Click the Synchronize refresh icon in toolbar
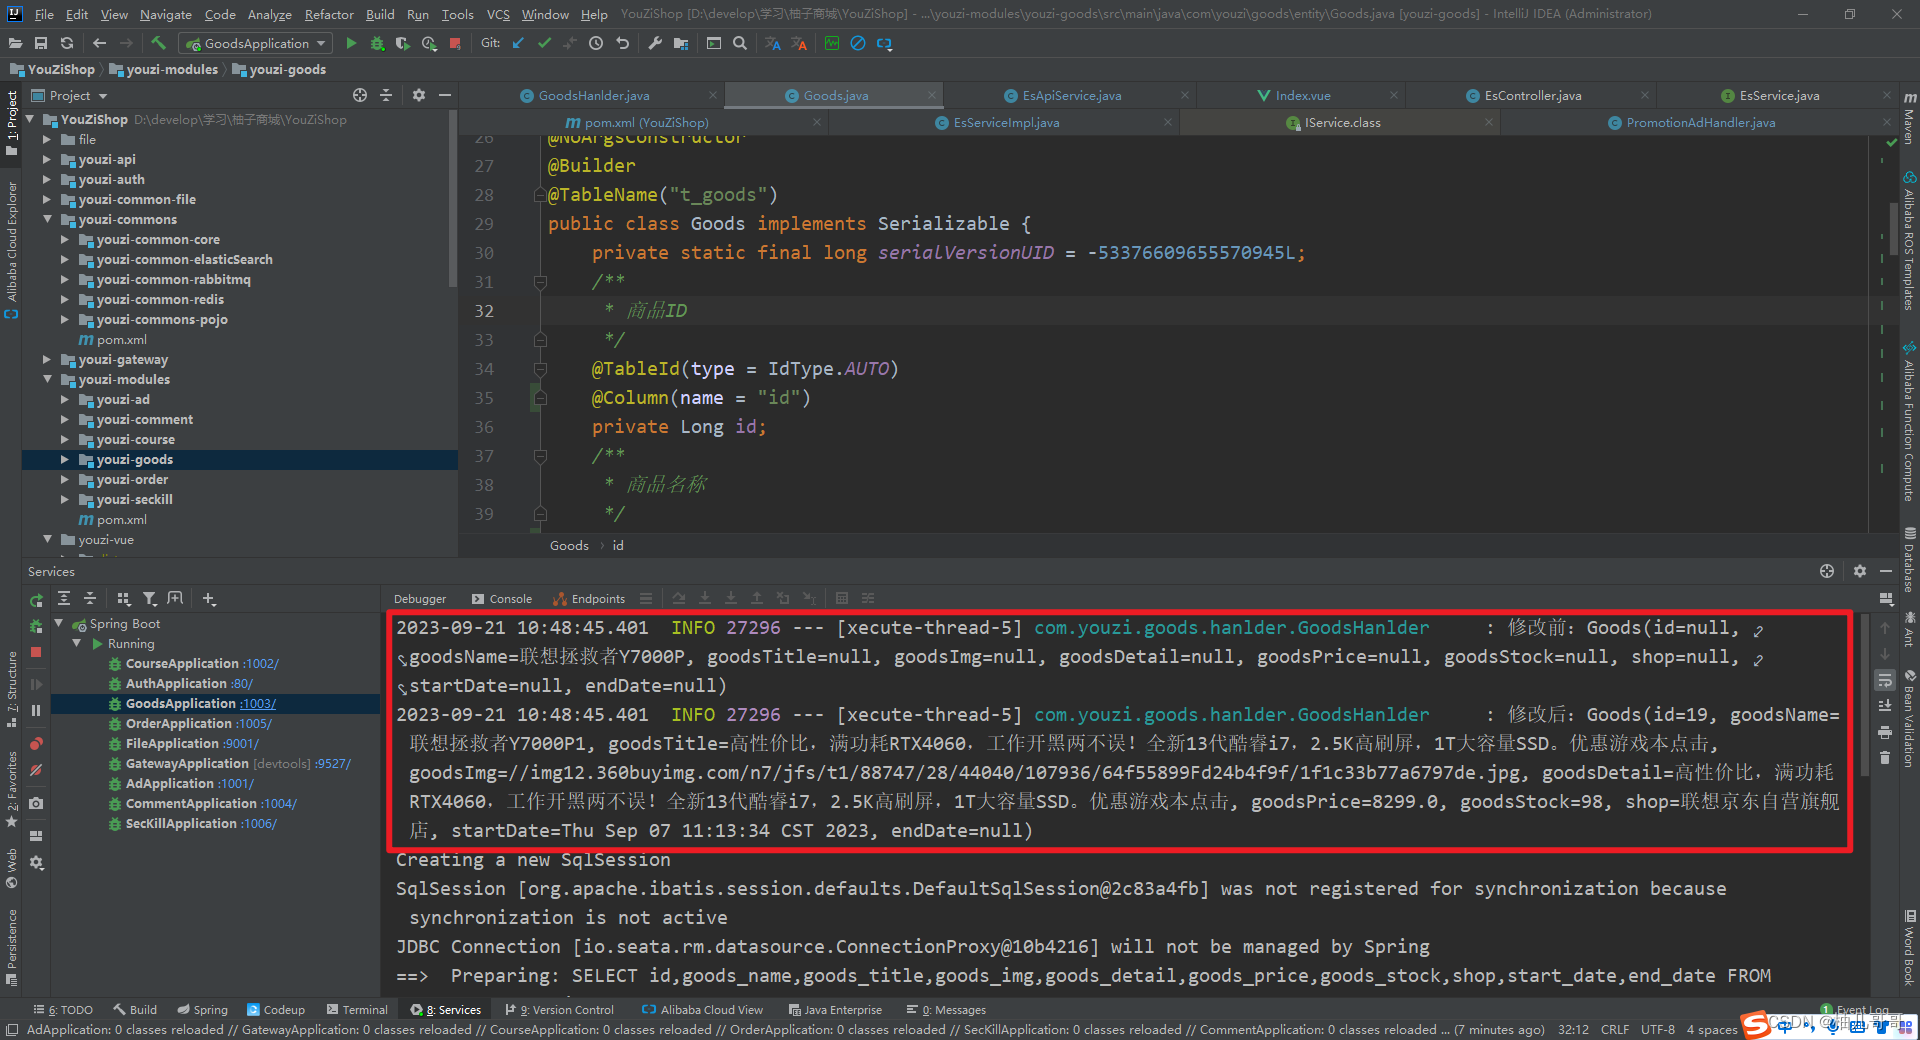This screenshot has height=1040, width=1920. tap(67, 43)
